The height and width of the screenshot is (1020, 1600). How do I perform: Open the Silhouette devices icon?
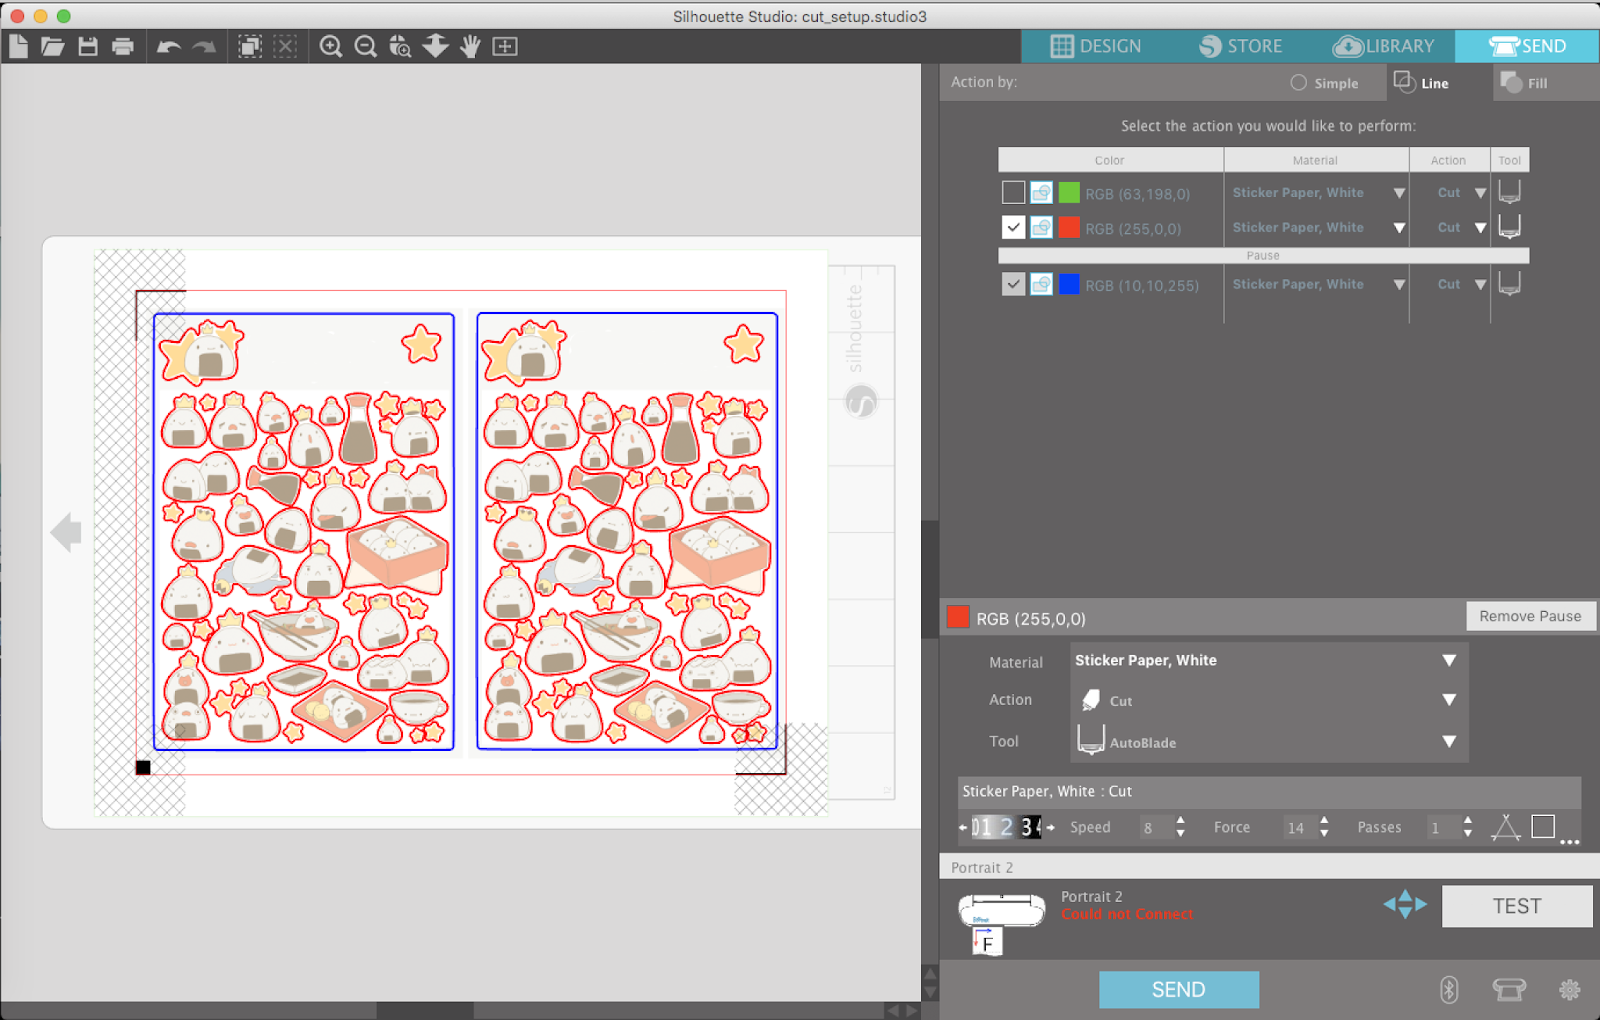pos(1509,989)
